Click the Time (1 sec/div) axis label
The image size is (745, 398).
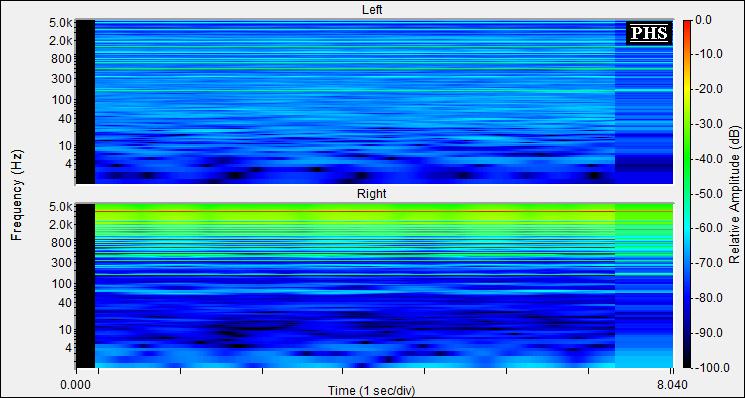372,391
